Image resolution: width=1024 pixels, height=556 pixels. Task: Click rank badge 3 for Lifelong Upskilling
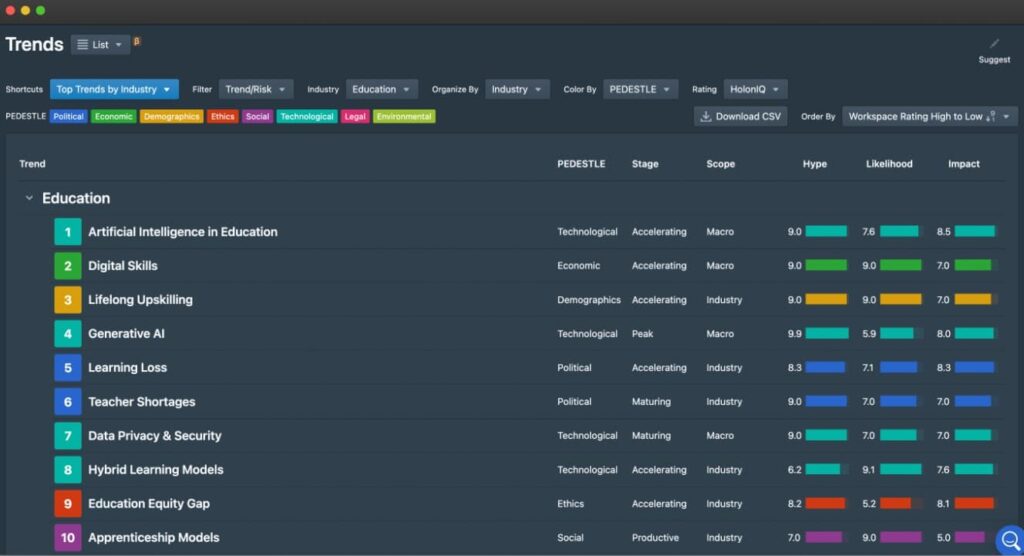[68, 300]
